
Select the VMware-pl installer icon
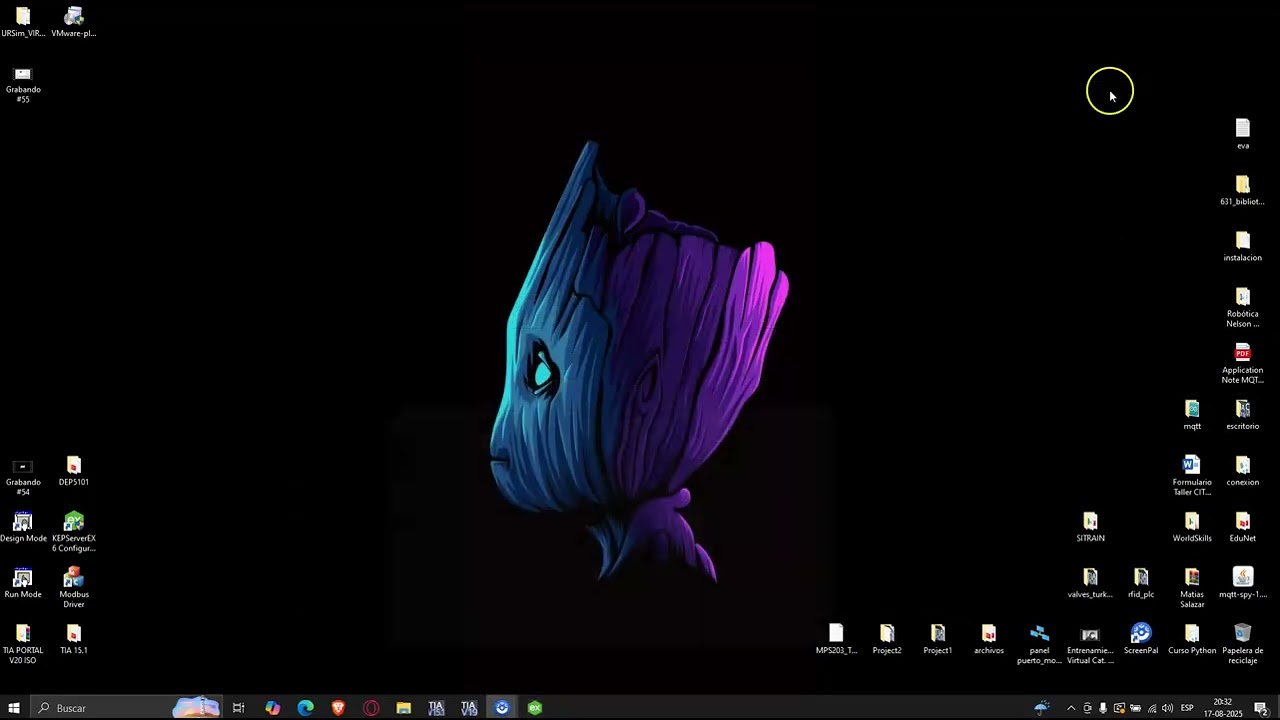click(74, 23)
